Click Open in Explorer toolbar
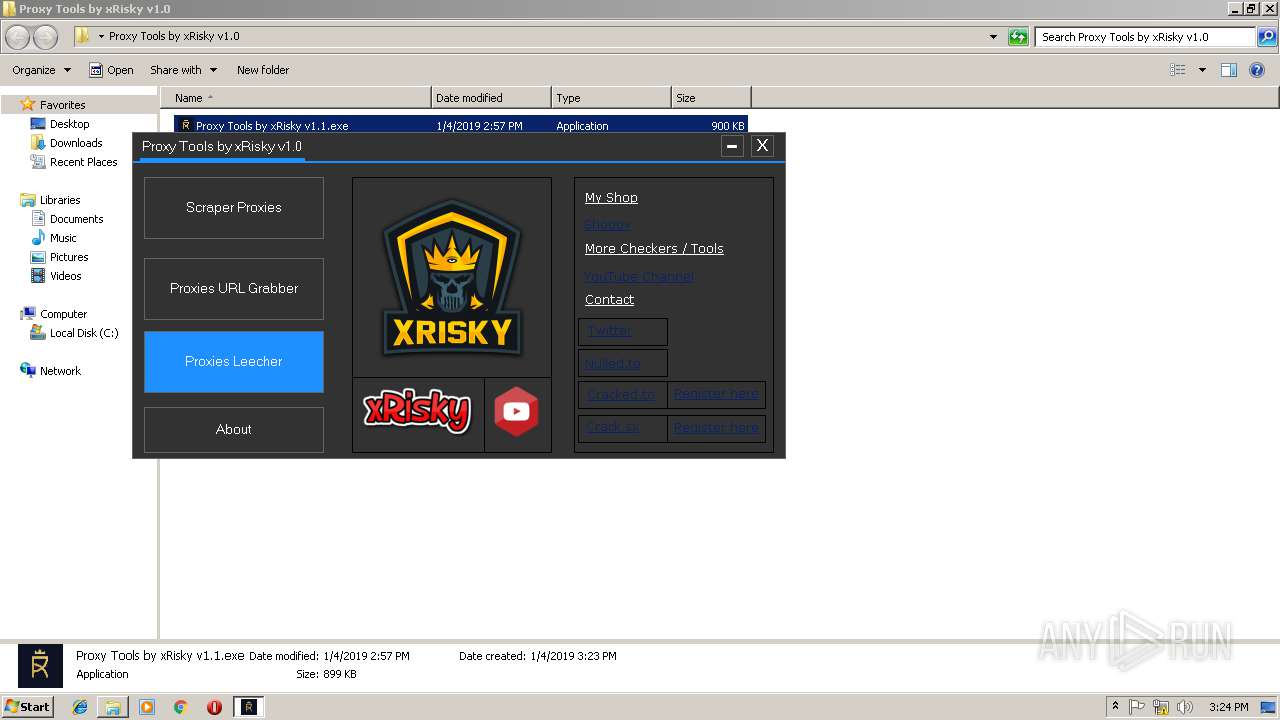 click(111, 70)
